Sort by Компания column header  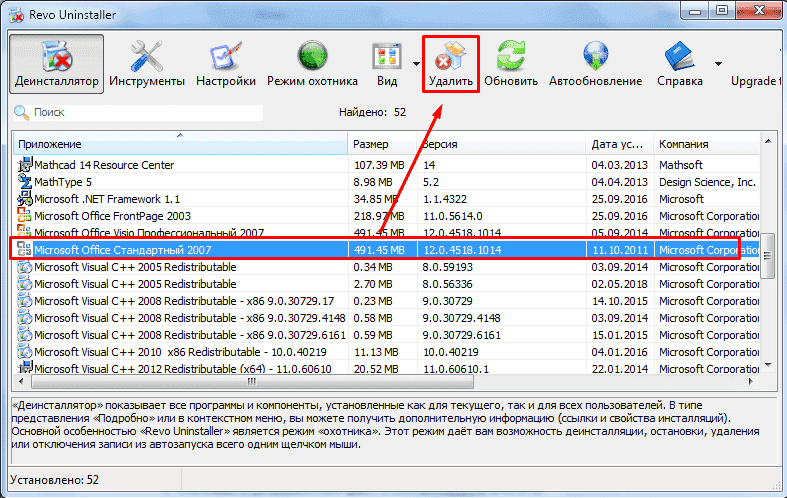point(707,144)
